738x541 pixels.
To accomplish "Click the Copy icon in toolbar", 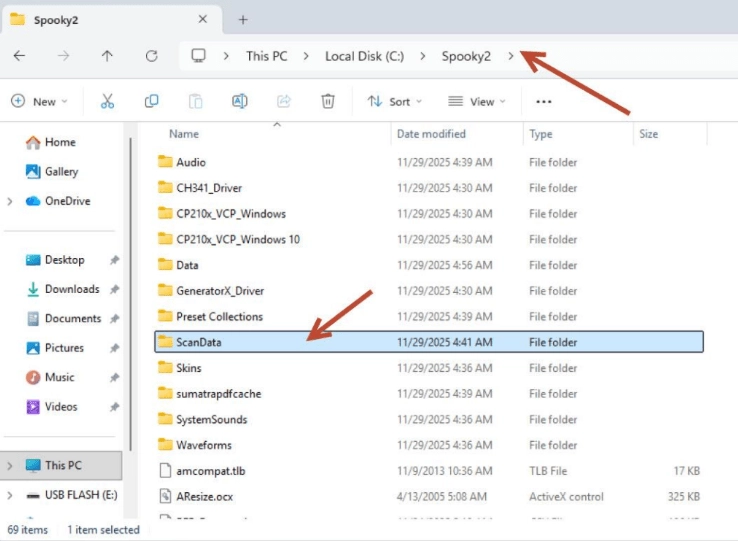I will click(151, 101).
